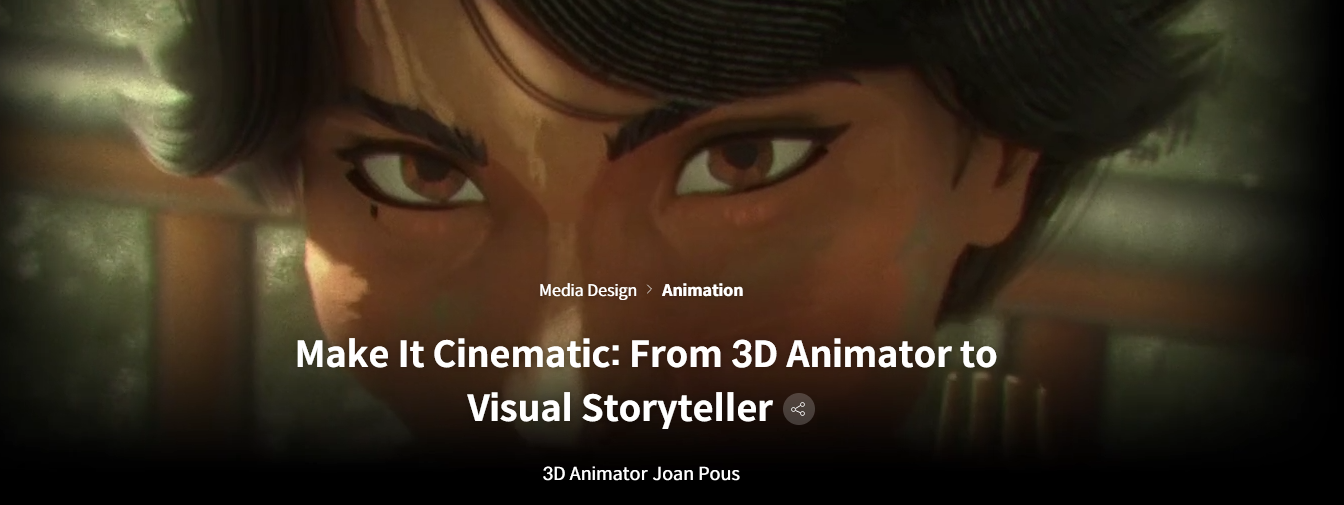The width and height of the screenshot is (1344, 505).
Task: Open the Animation breadcrumb category
Action: pos(702,290)
